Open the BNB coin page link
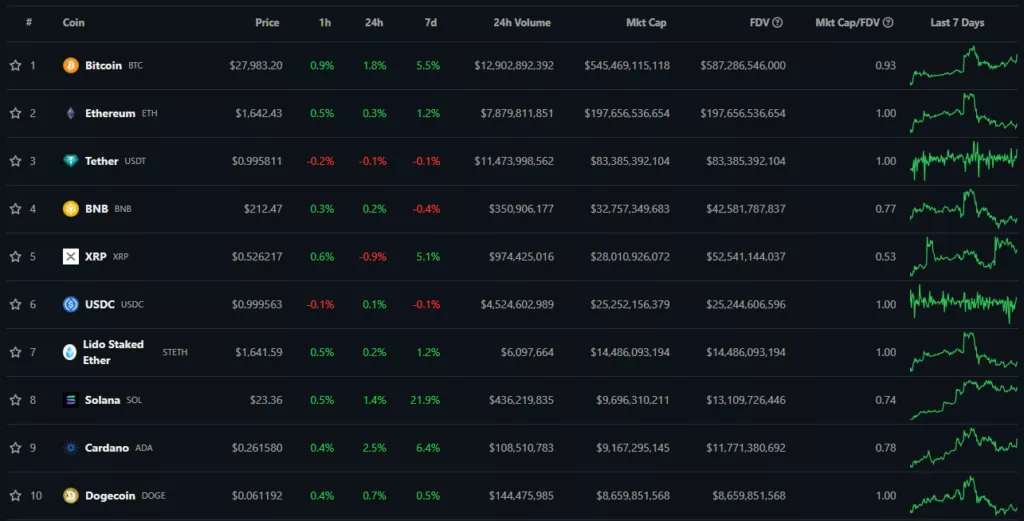Screen dimensions: 1024x521 pos(97,209)
